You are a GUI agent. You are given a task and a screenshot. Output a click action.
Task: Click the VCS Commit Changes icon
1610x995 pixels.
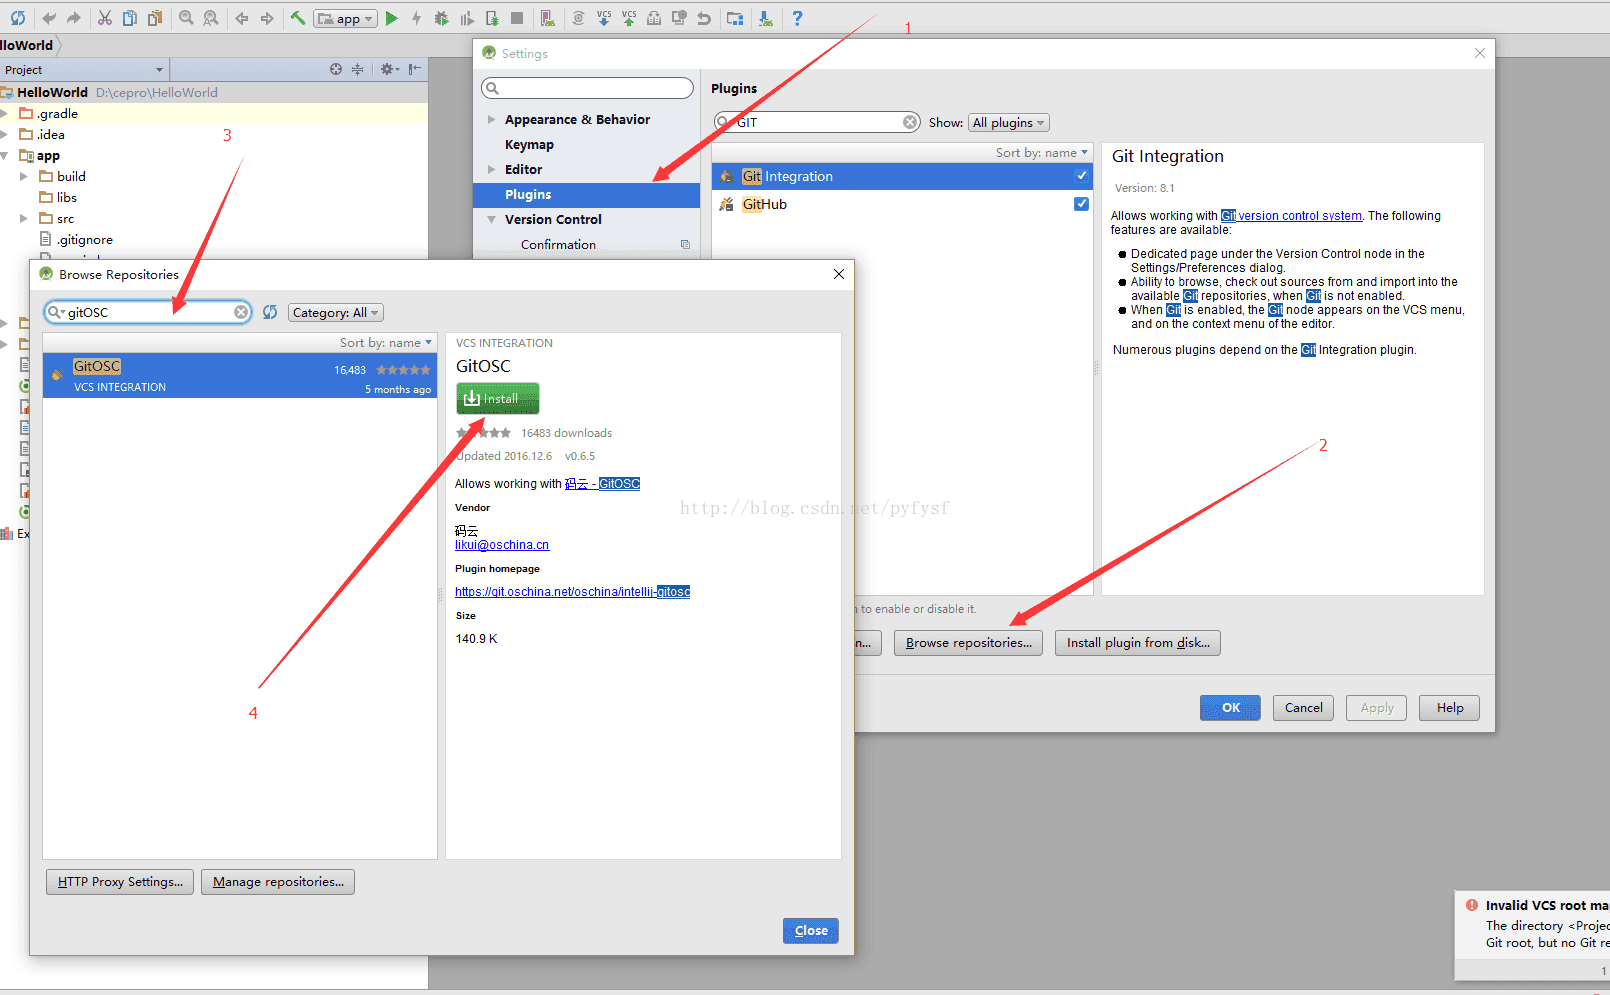pyautogui.click(x=629, y=18)
